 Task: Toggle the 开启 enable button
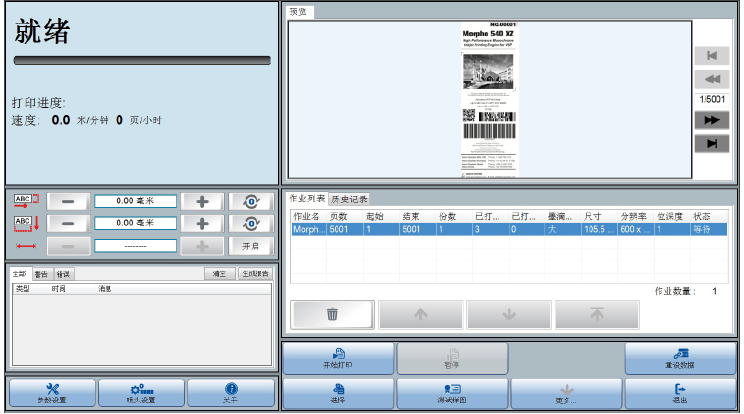250,246
